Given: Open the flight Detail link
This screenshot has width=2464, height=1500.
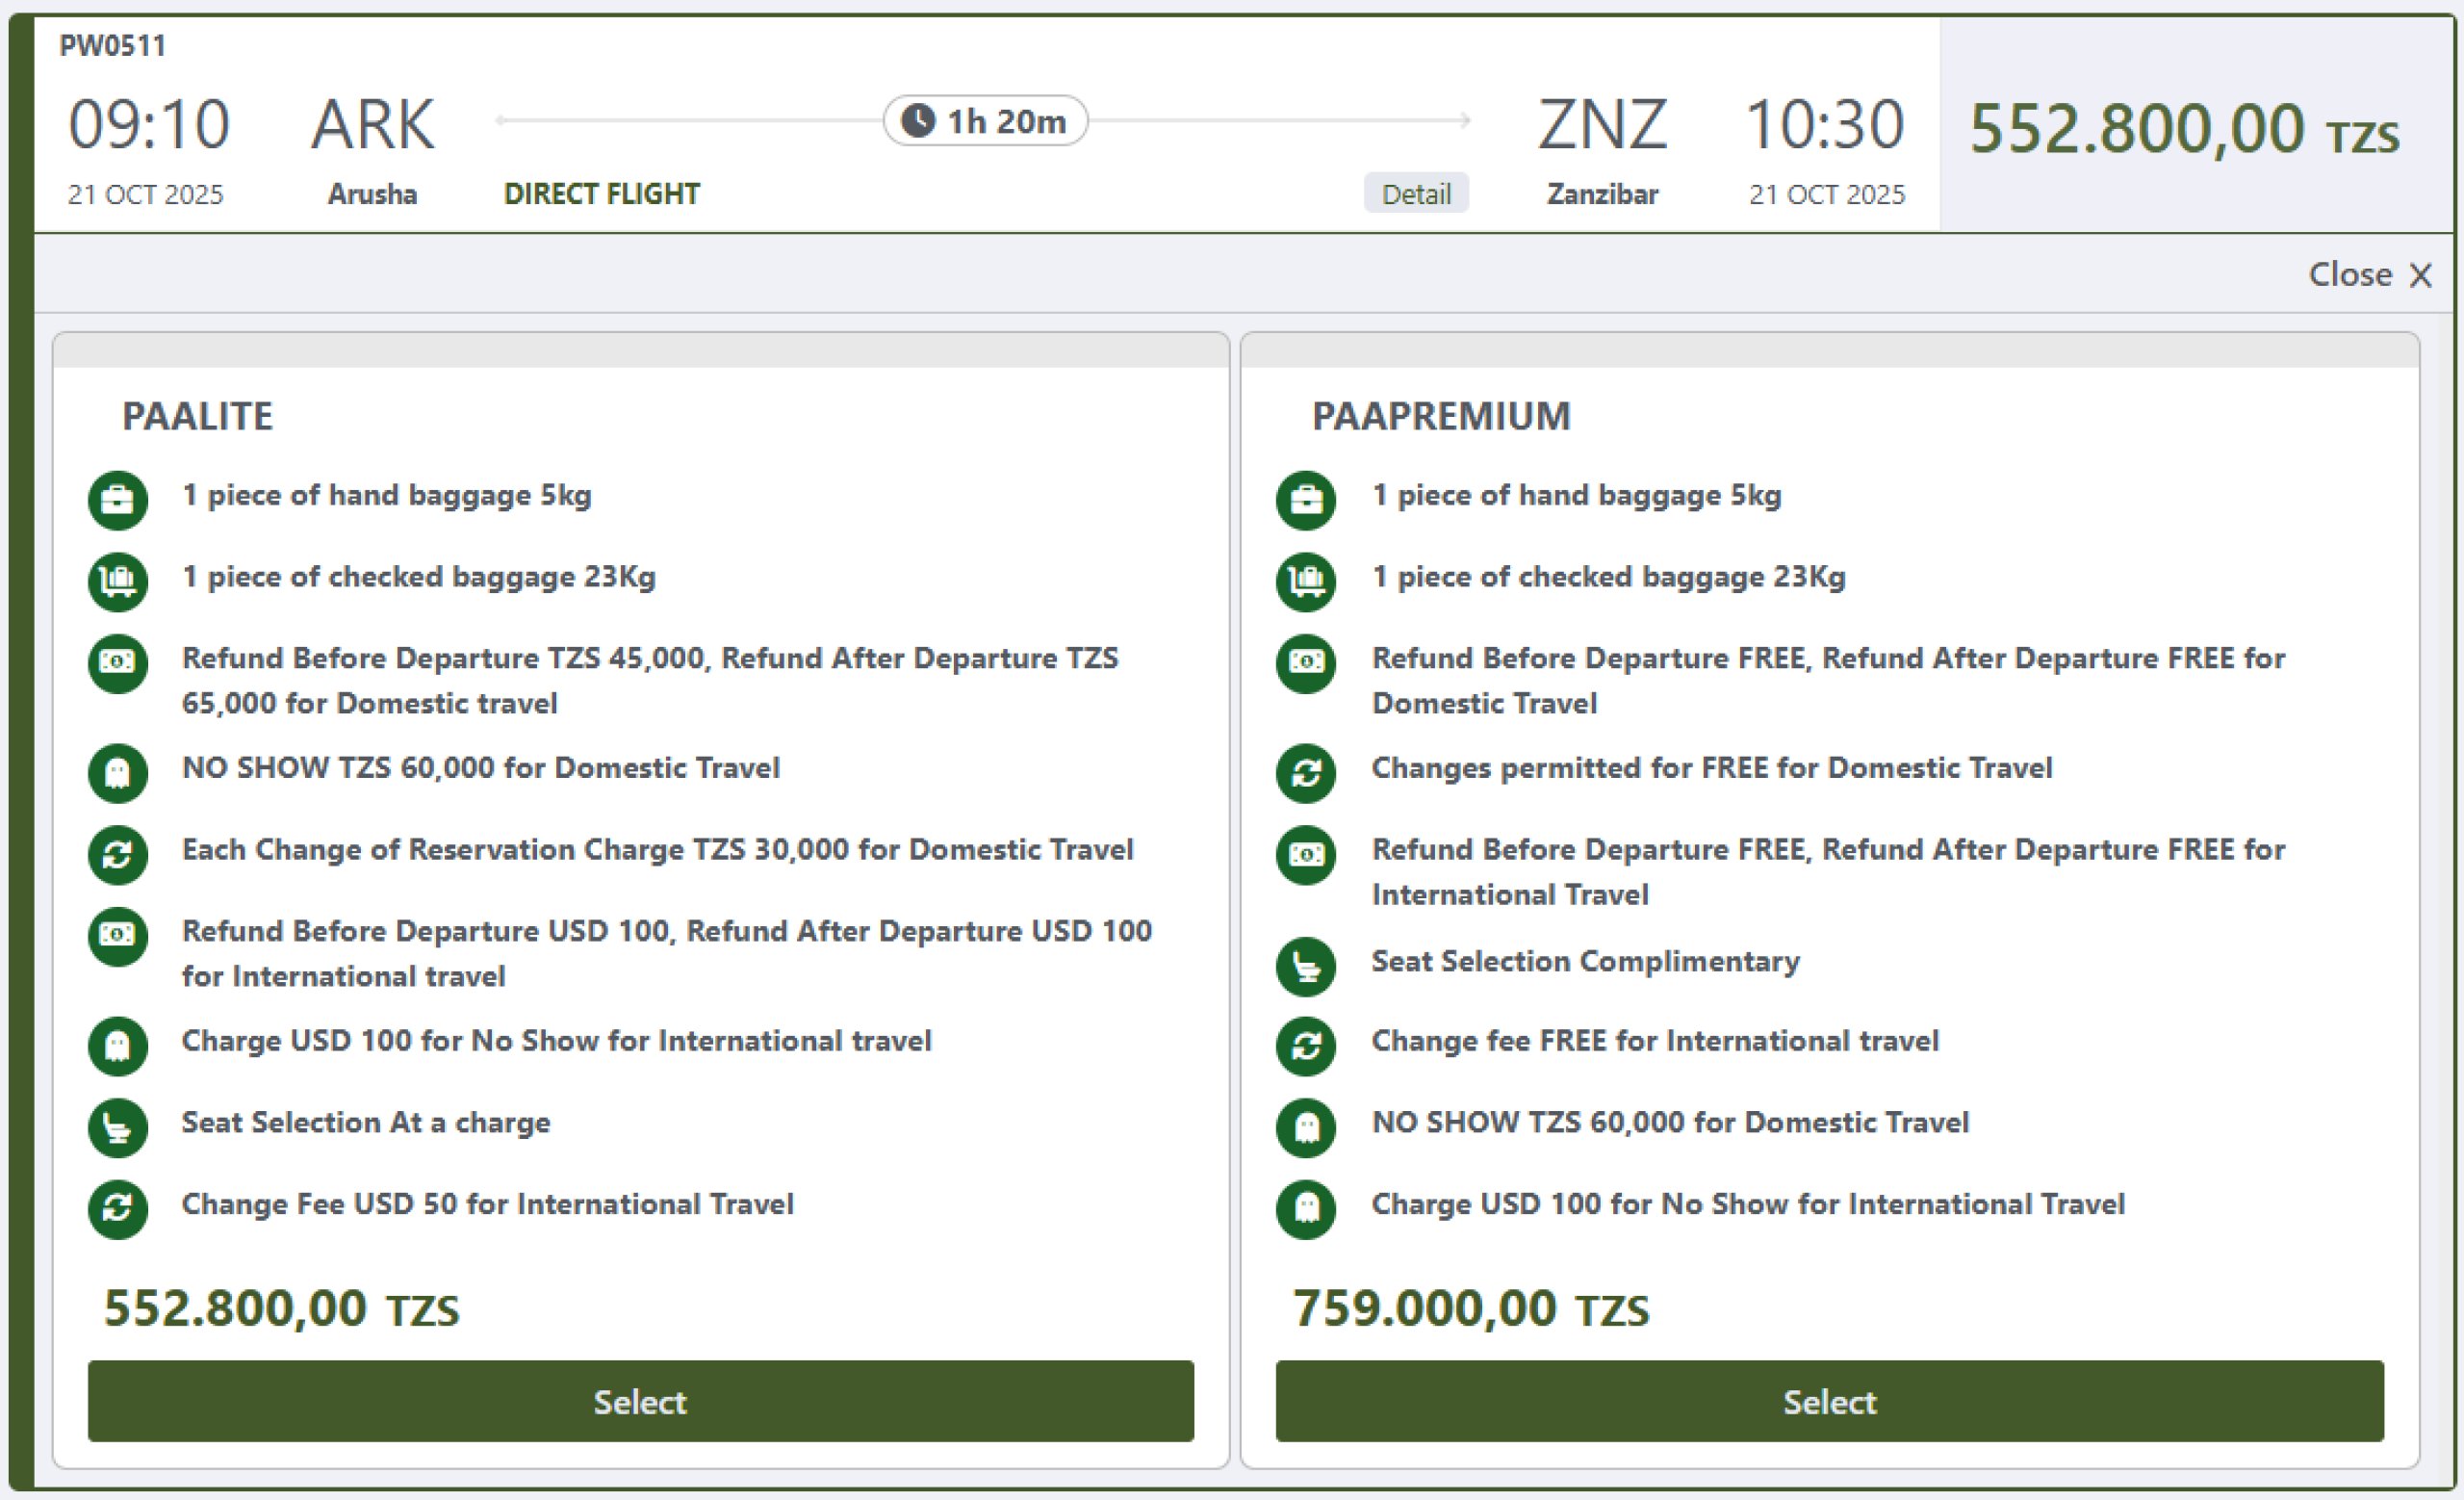Looking at the screenshot, I should [x=1415, y=193].
